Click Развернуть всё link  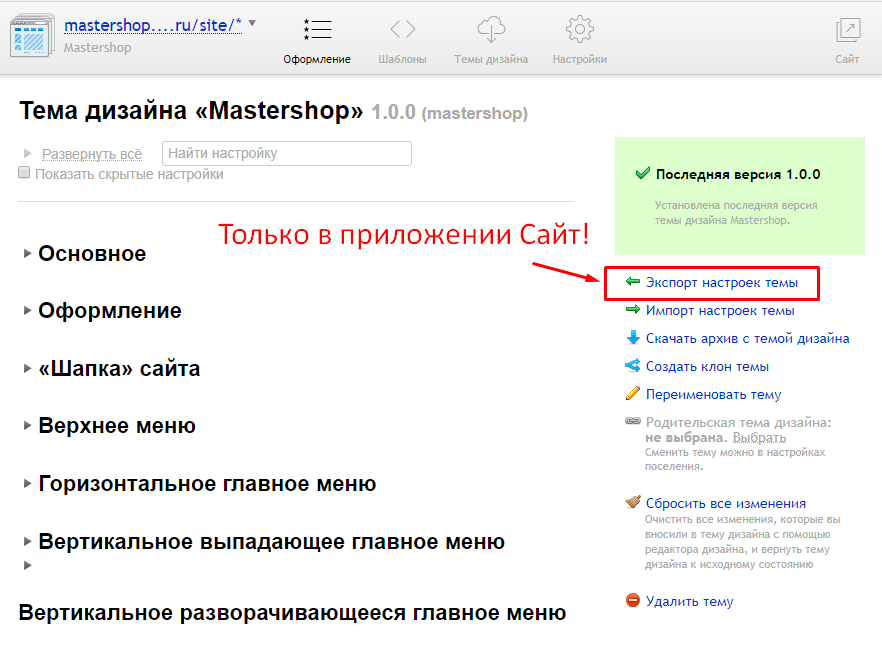click(92, 154)
